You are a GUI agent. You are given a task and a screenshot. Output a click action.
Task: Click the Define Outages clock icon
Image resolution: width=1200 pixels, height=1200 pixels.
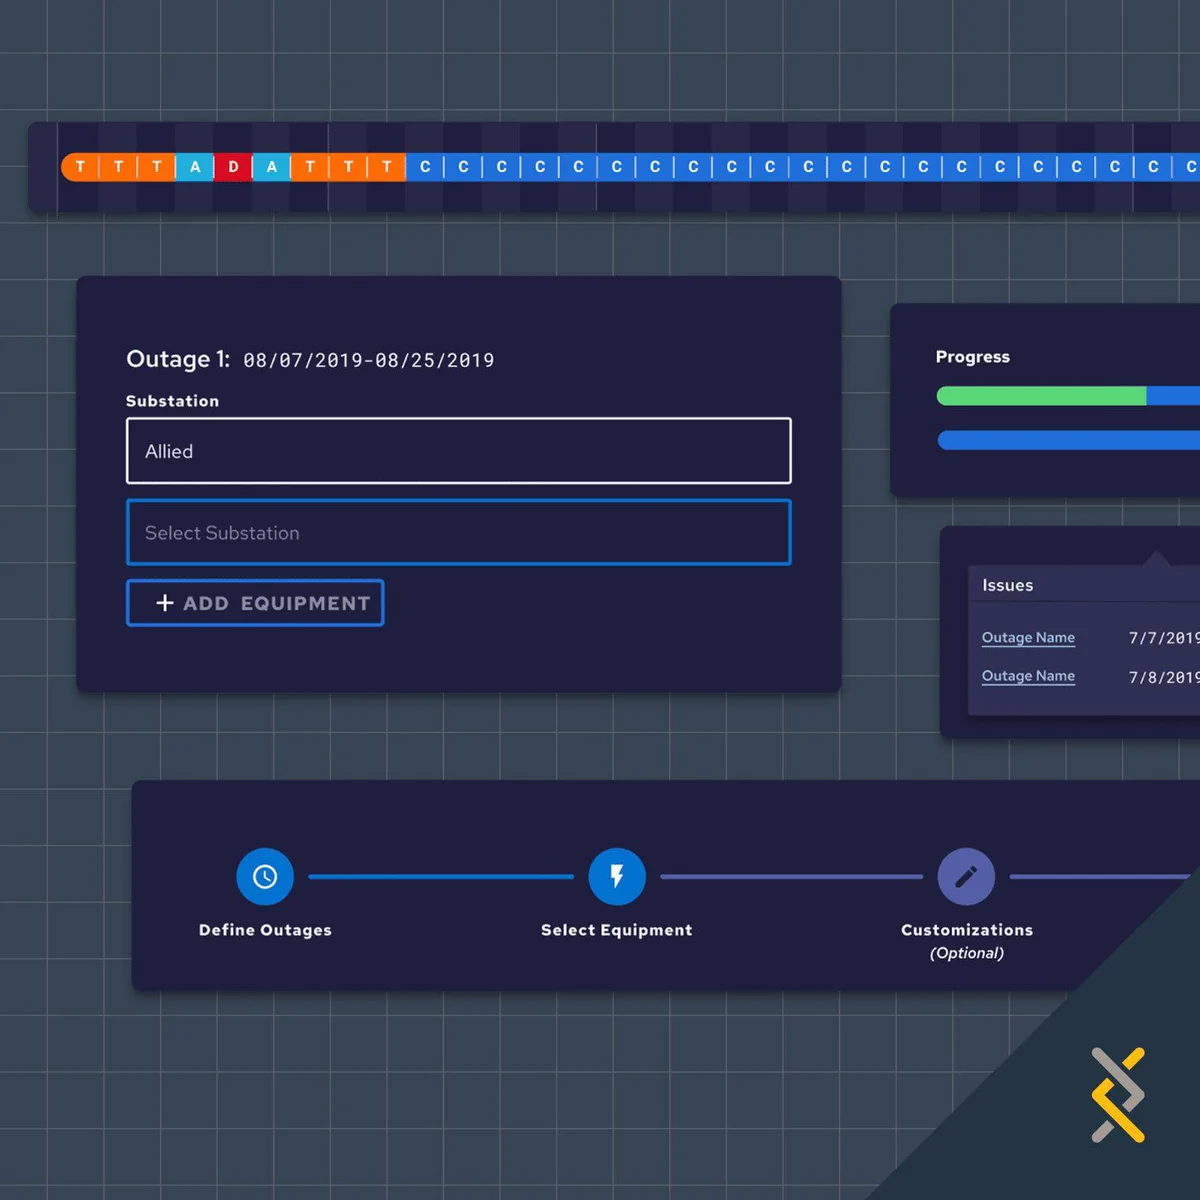coord(265,877)
